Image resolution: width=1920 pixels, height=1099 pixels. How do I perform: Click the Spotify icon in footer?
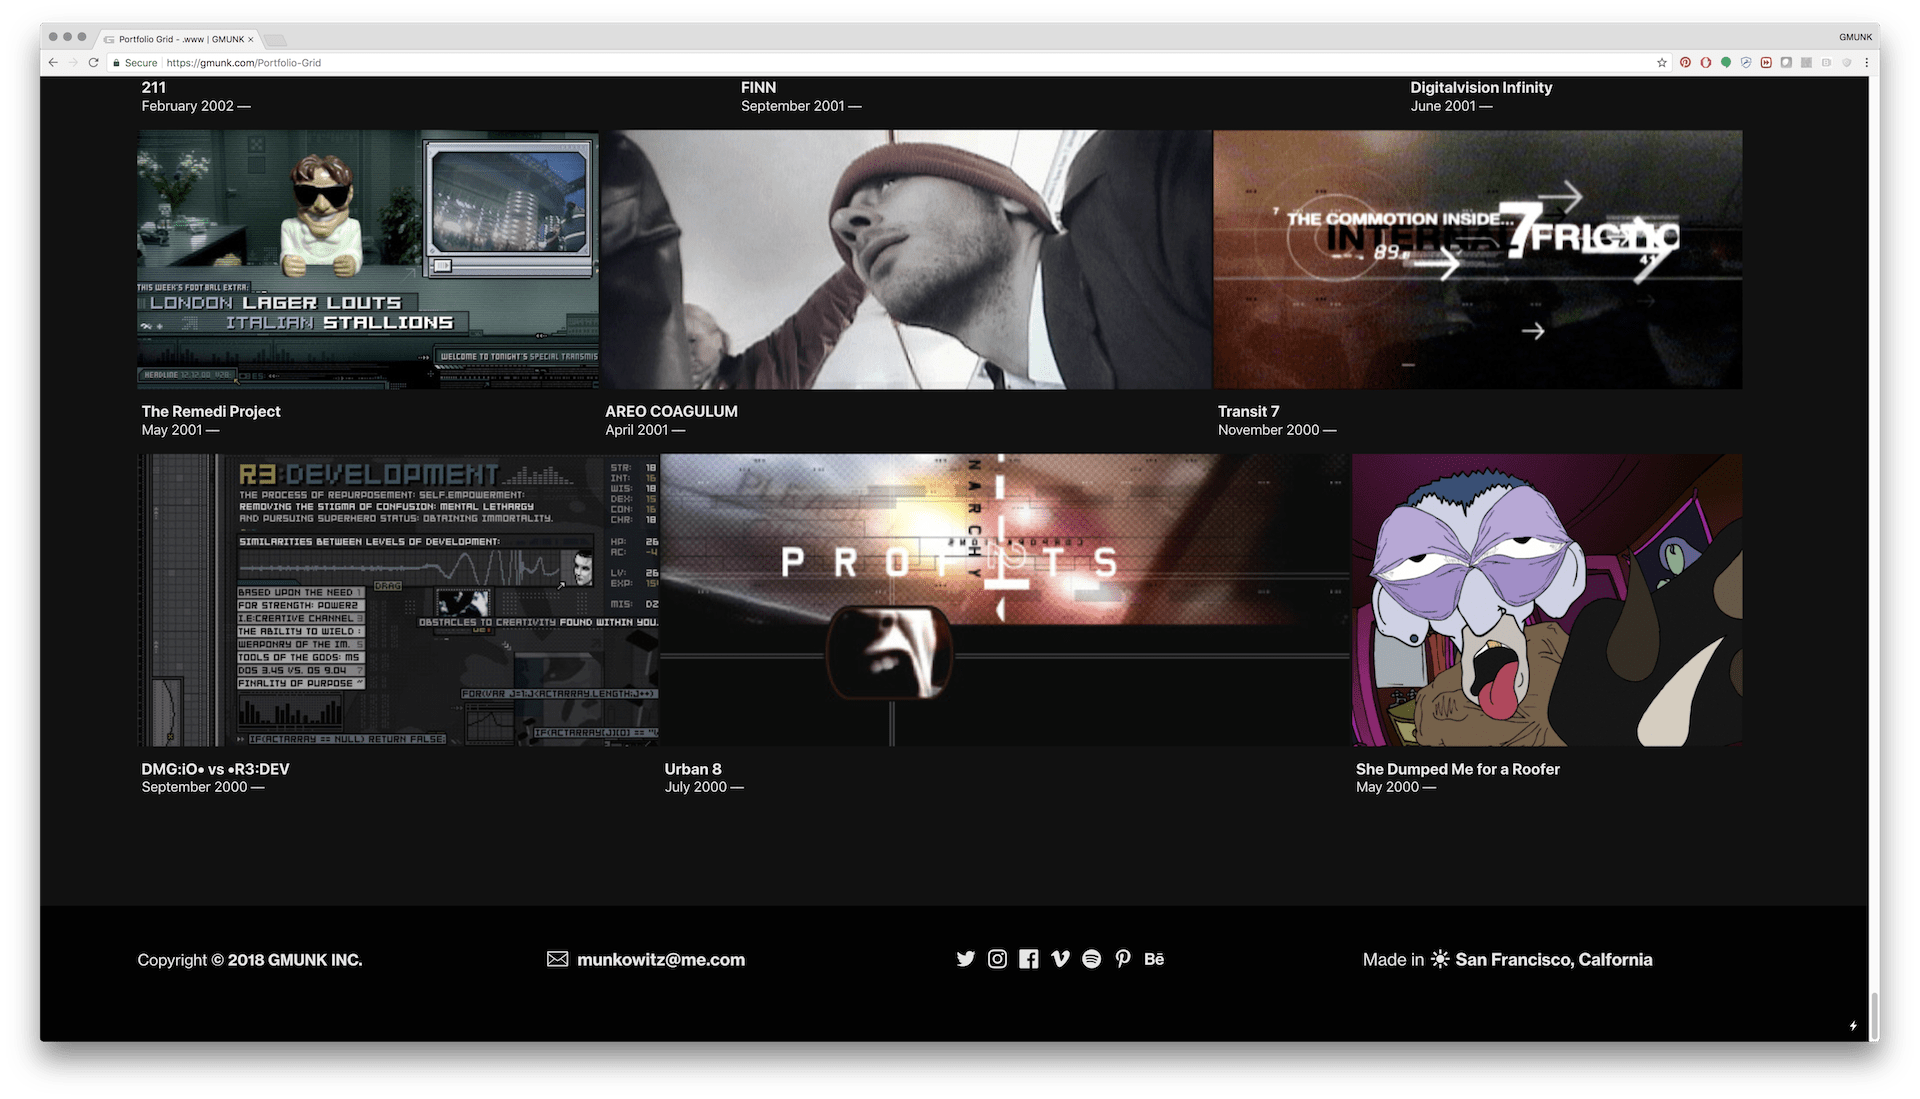pos(1091,959)
